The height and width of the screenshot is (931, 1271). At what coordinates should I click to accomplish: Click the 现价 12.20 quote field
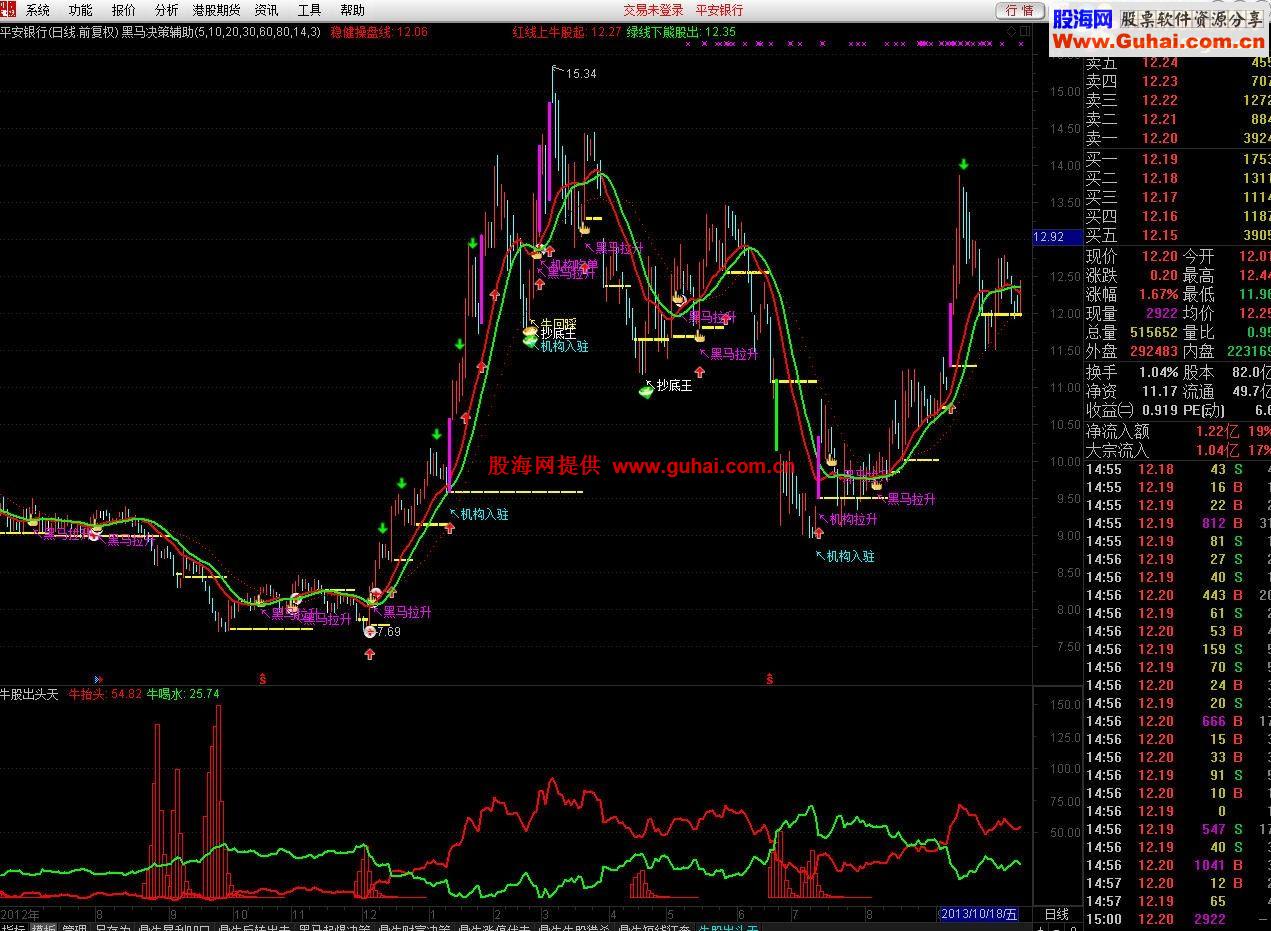coord(1133,257)
